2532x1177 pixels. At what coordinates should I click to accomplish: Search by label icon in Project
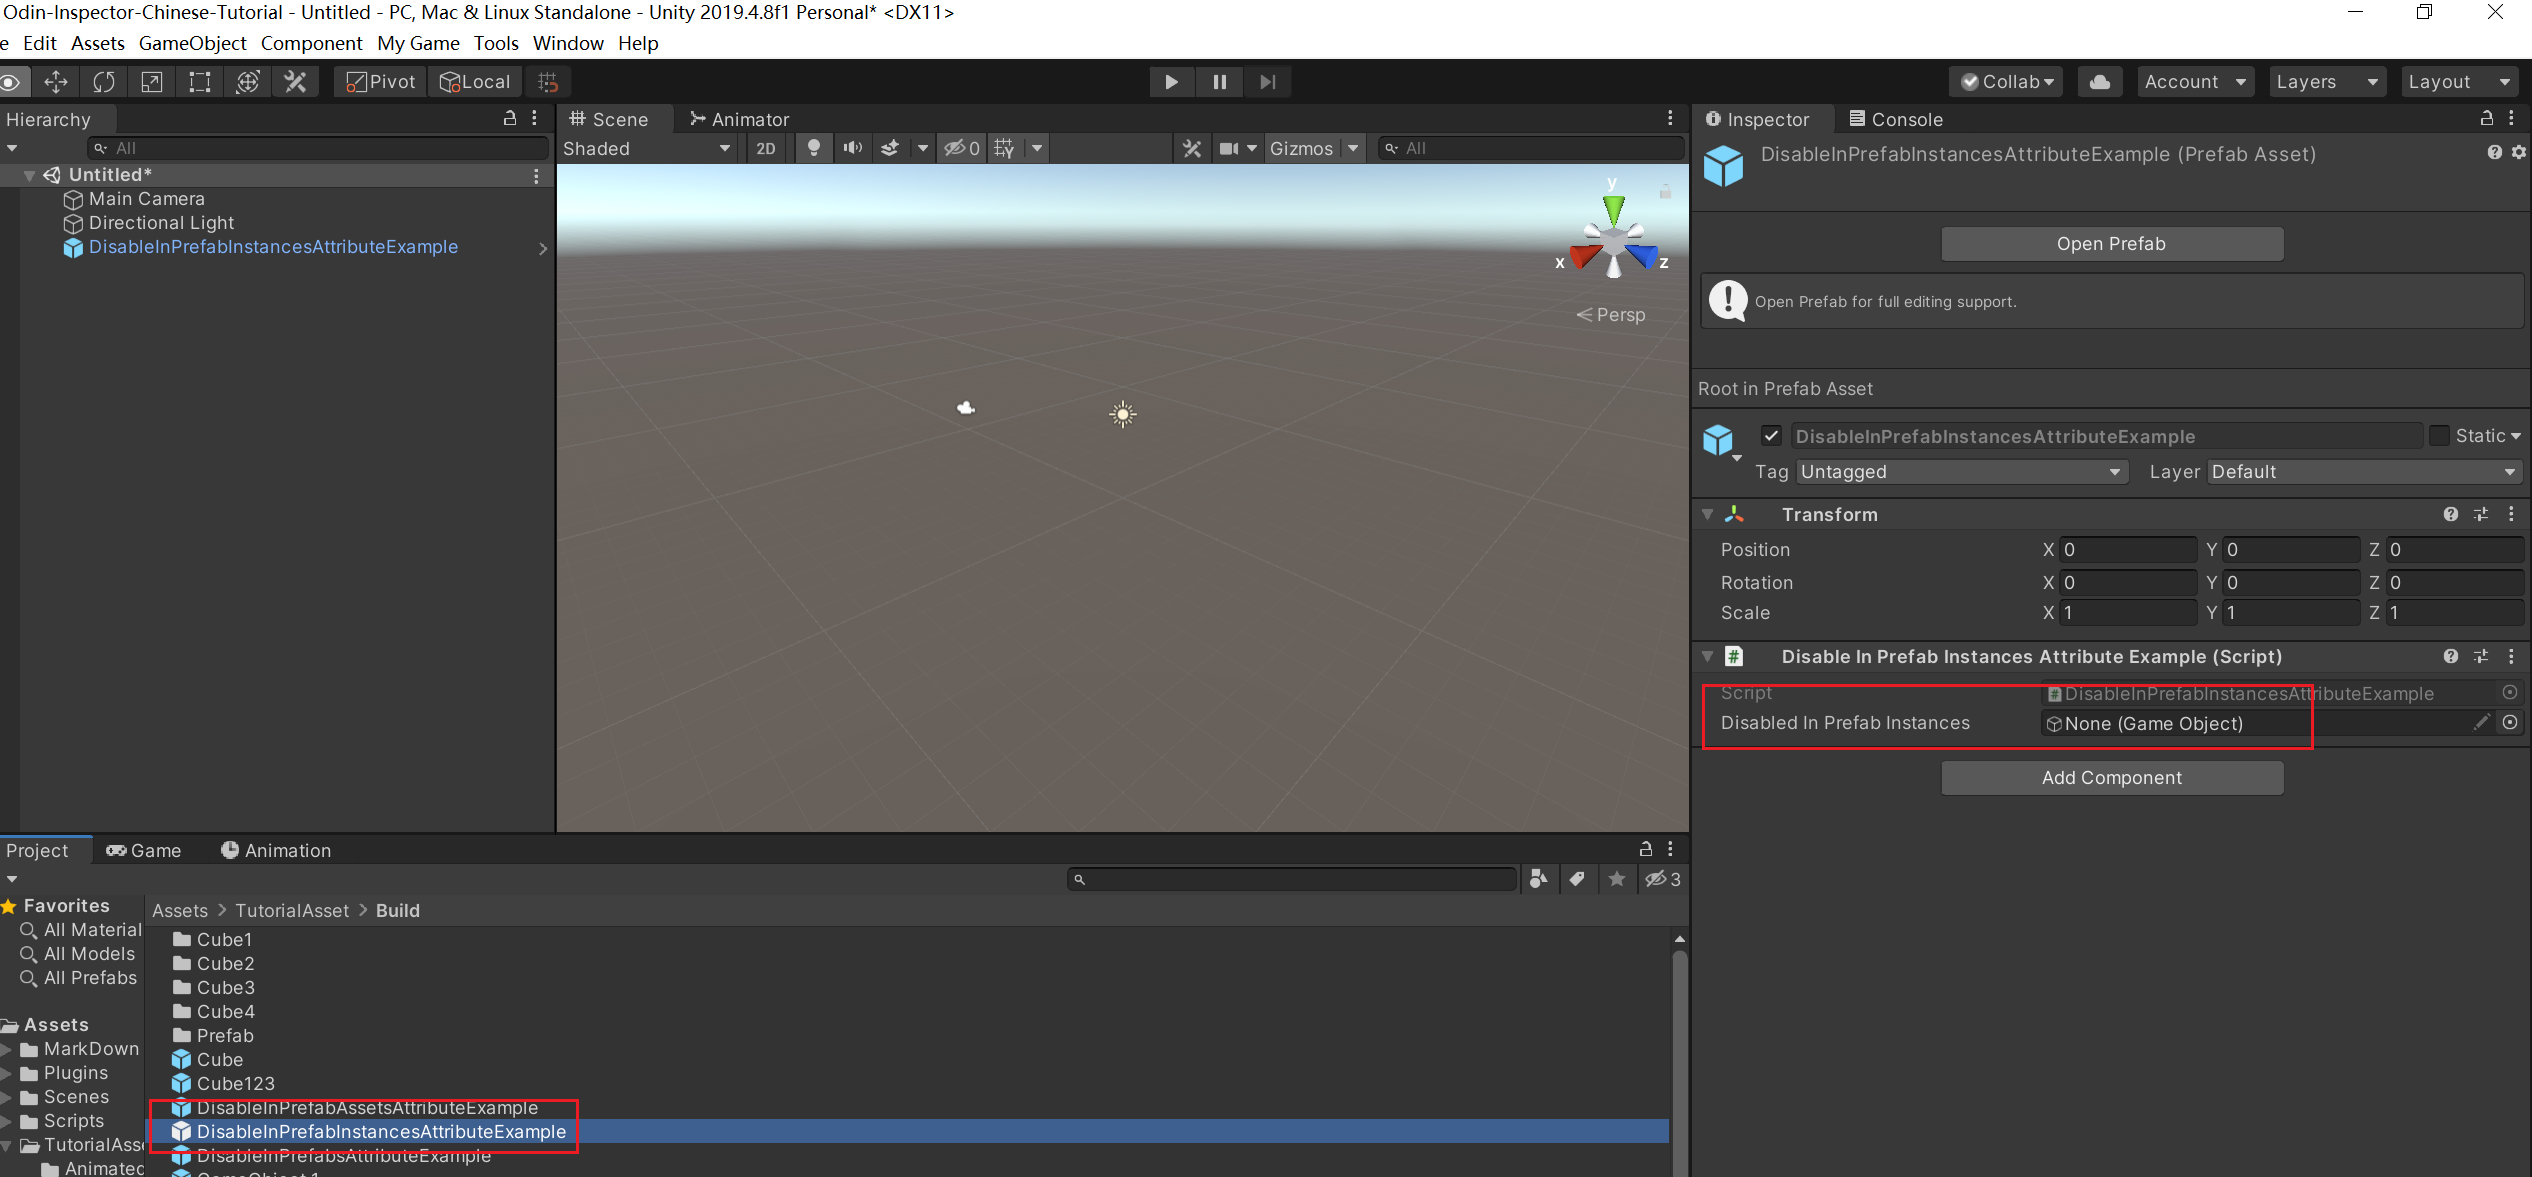pos(1577,879)
